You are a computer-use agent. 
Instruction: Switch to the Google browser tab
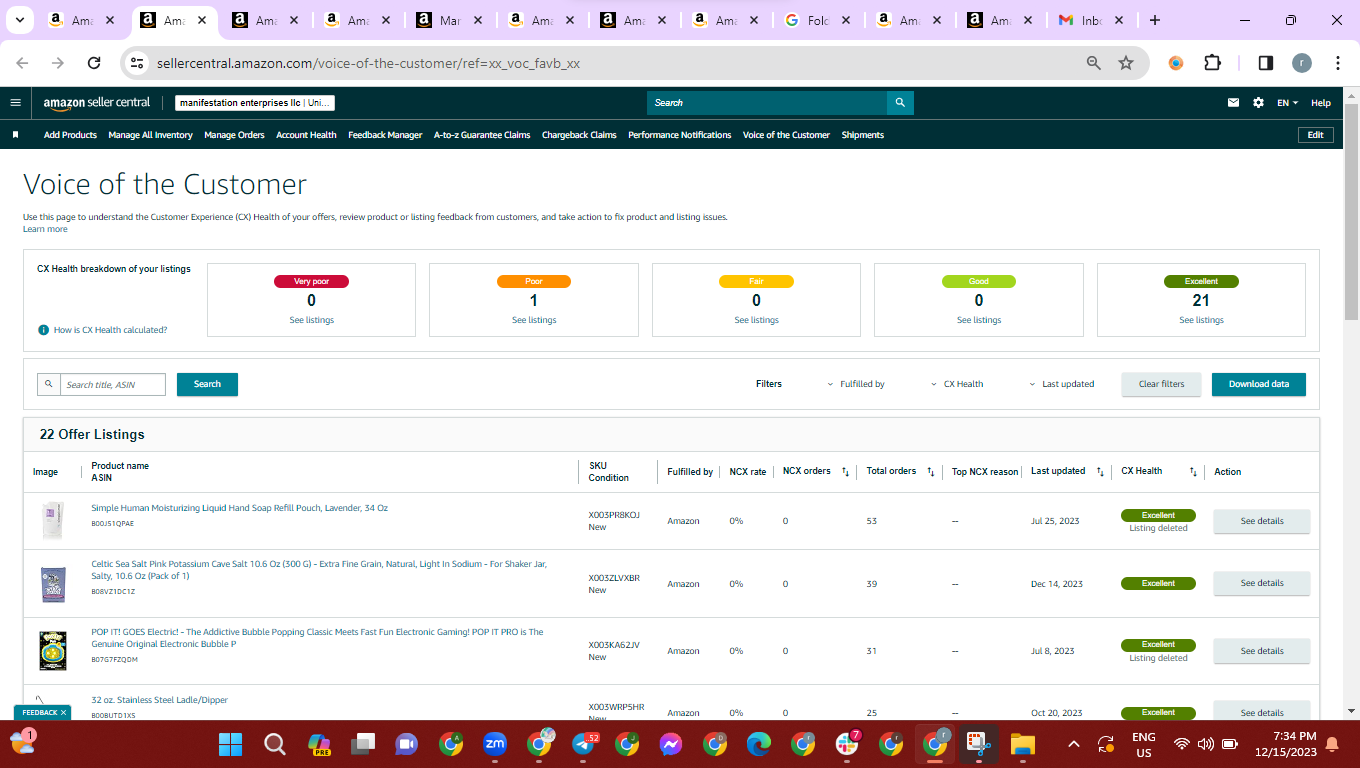coord(817,20)
